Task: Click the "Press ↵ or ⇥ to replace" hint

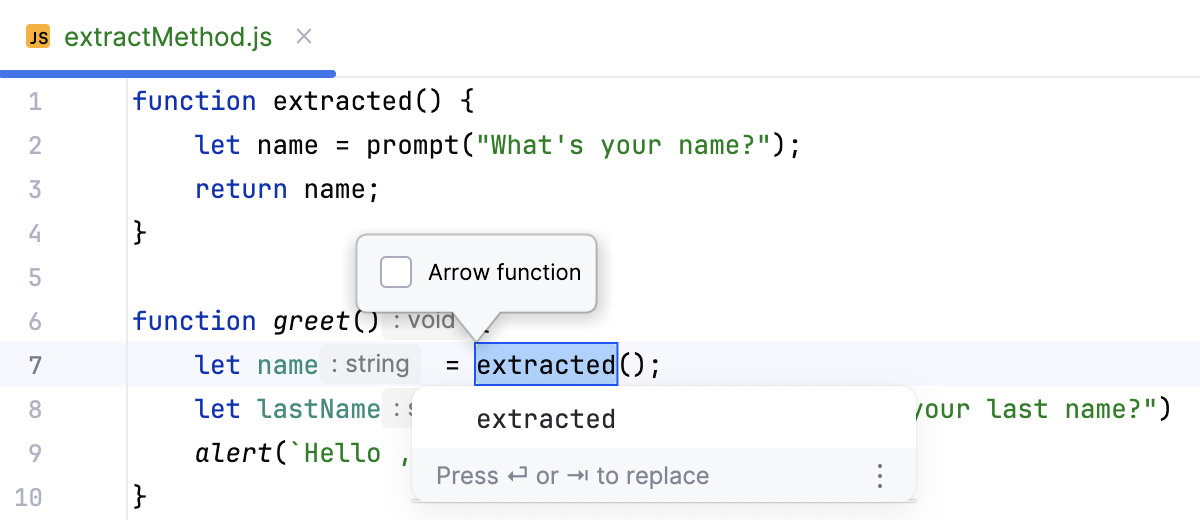Action: [x=572, y=476]
